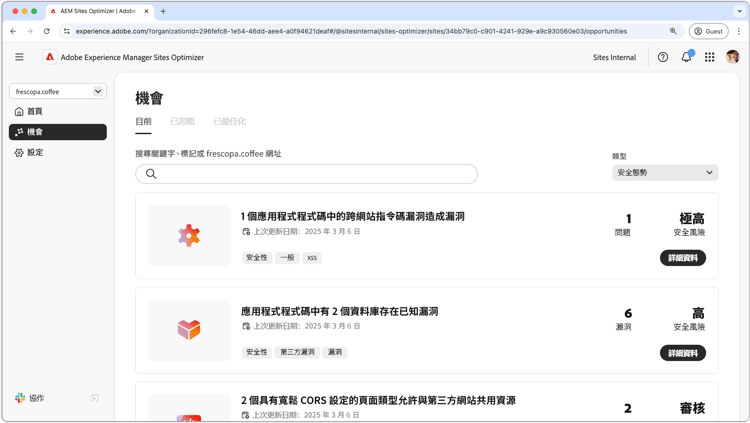Screen dimensions: 750x423
Task: Click calendar icon beside XSS update date
Action: [x=246, y=232]
